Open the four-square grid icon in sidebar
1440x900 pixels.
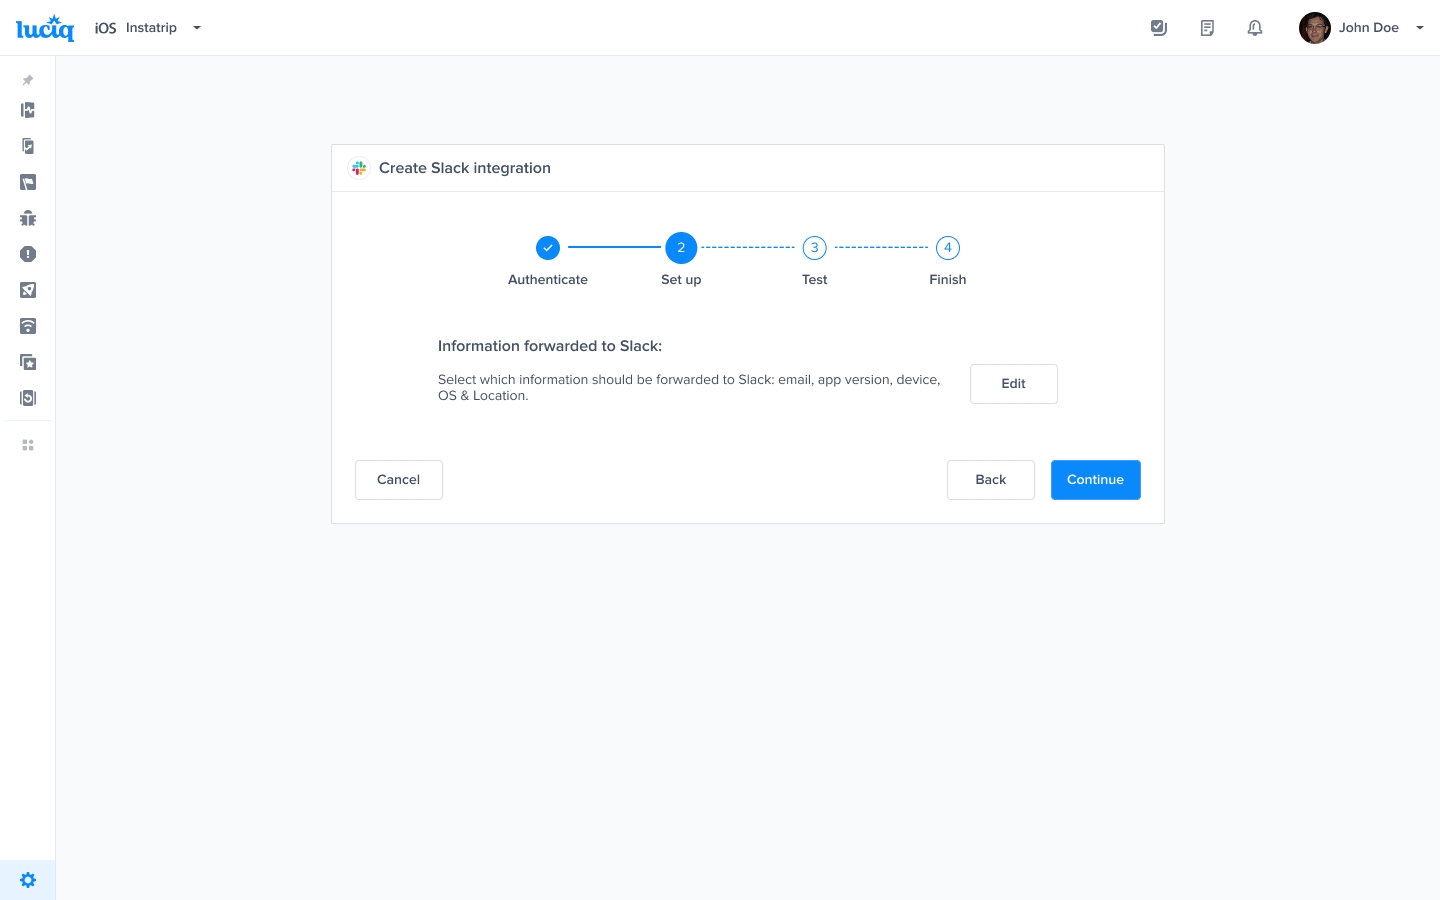pos(28,445)
